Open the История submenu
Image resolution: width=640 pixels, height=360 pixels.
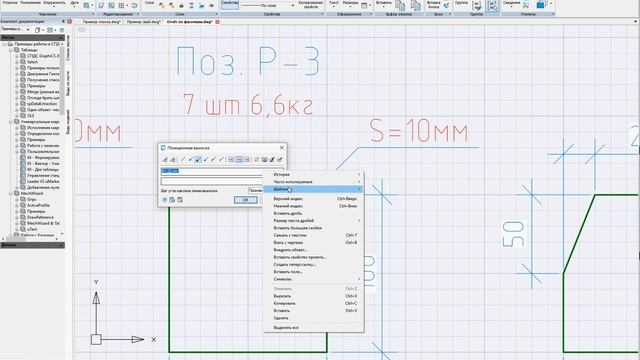313,174
